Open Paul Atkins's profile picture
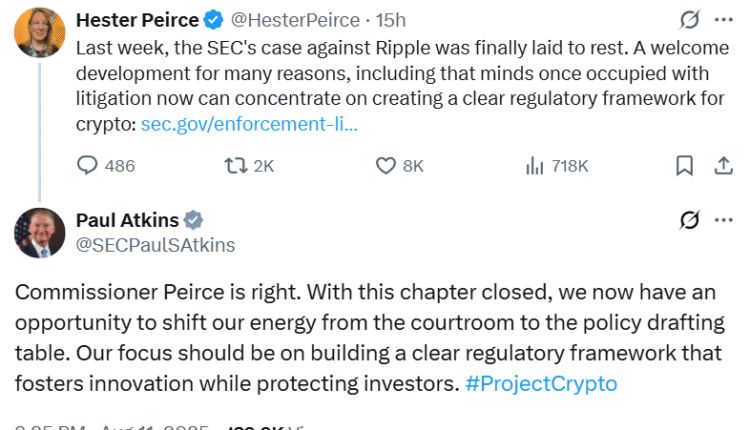Viewport: 750px width, 430px height. pos(39,233)
